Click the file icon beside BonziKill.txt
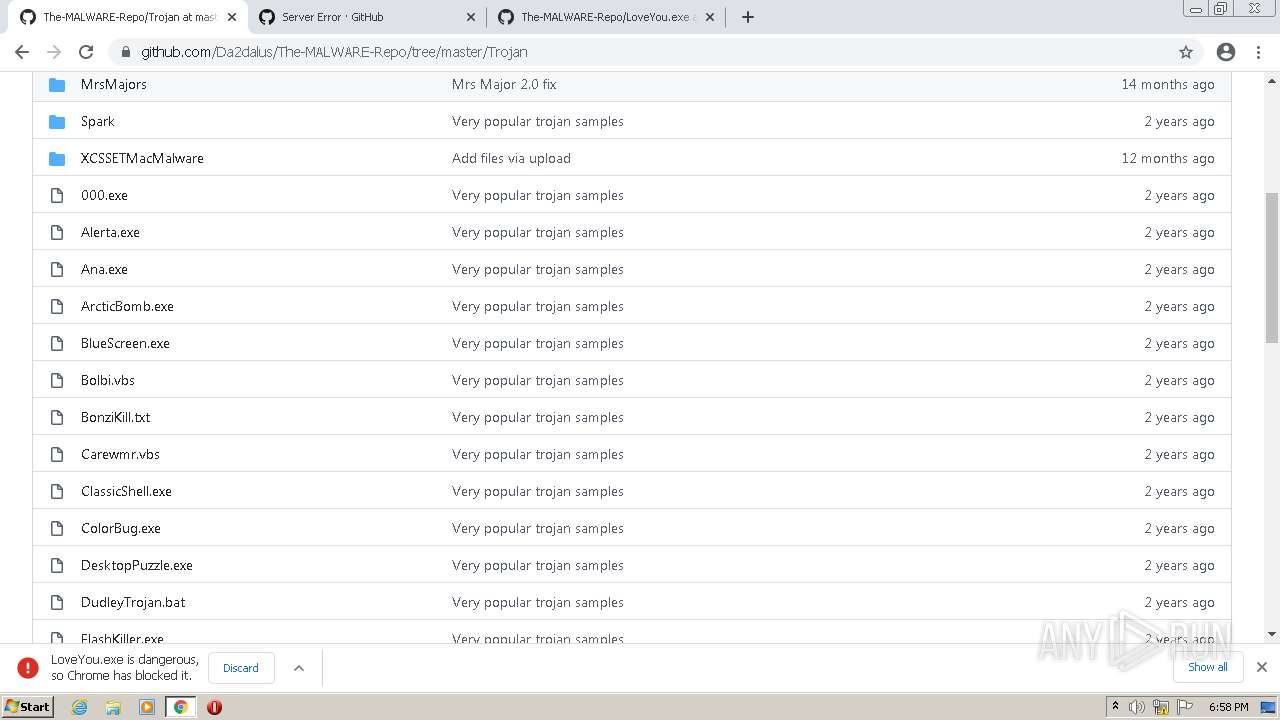 coord(57,418)
